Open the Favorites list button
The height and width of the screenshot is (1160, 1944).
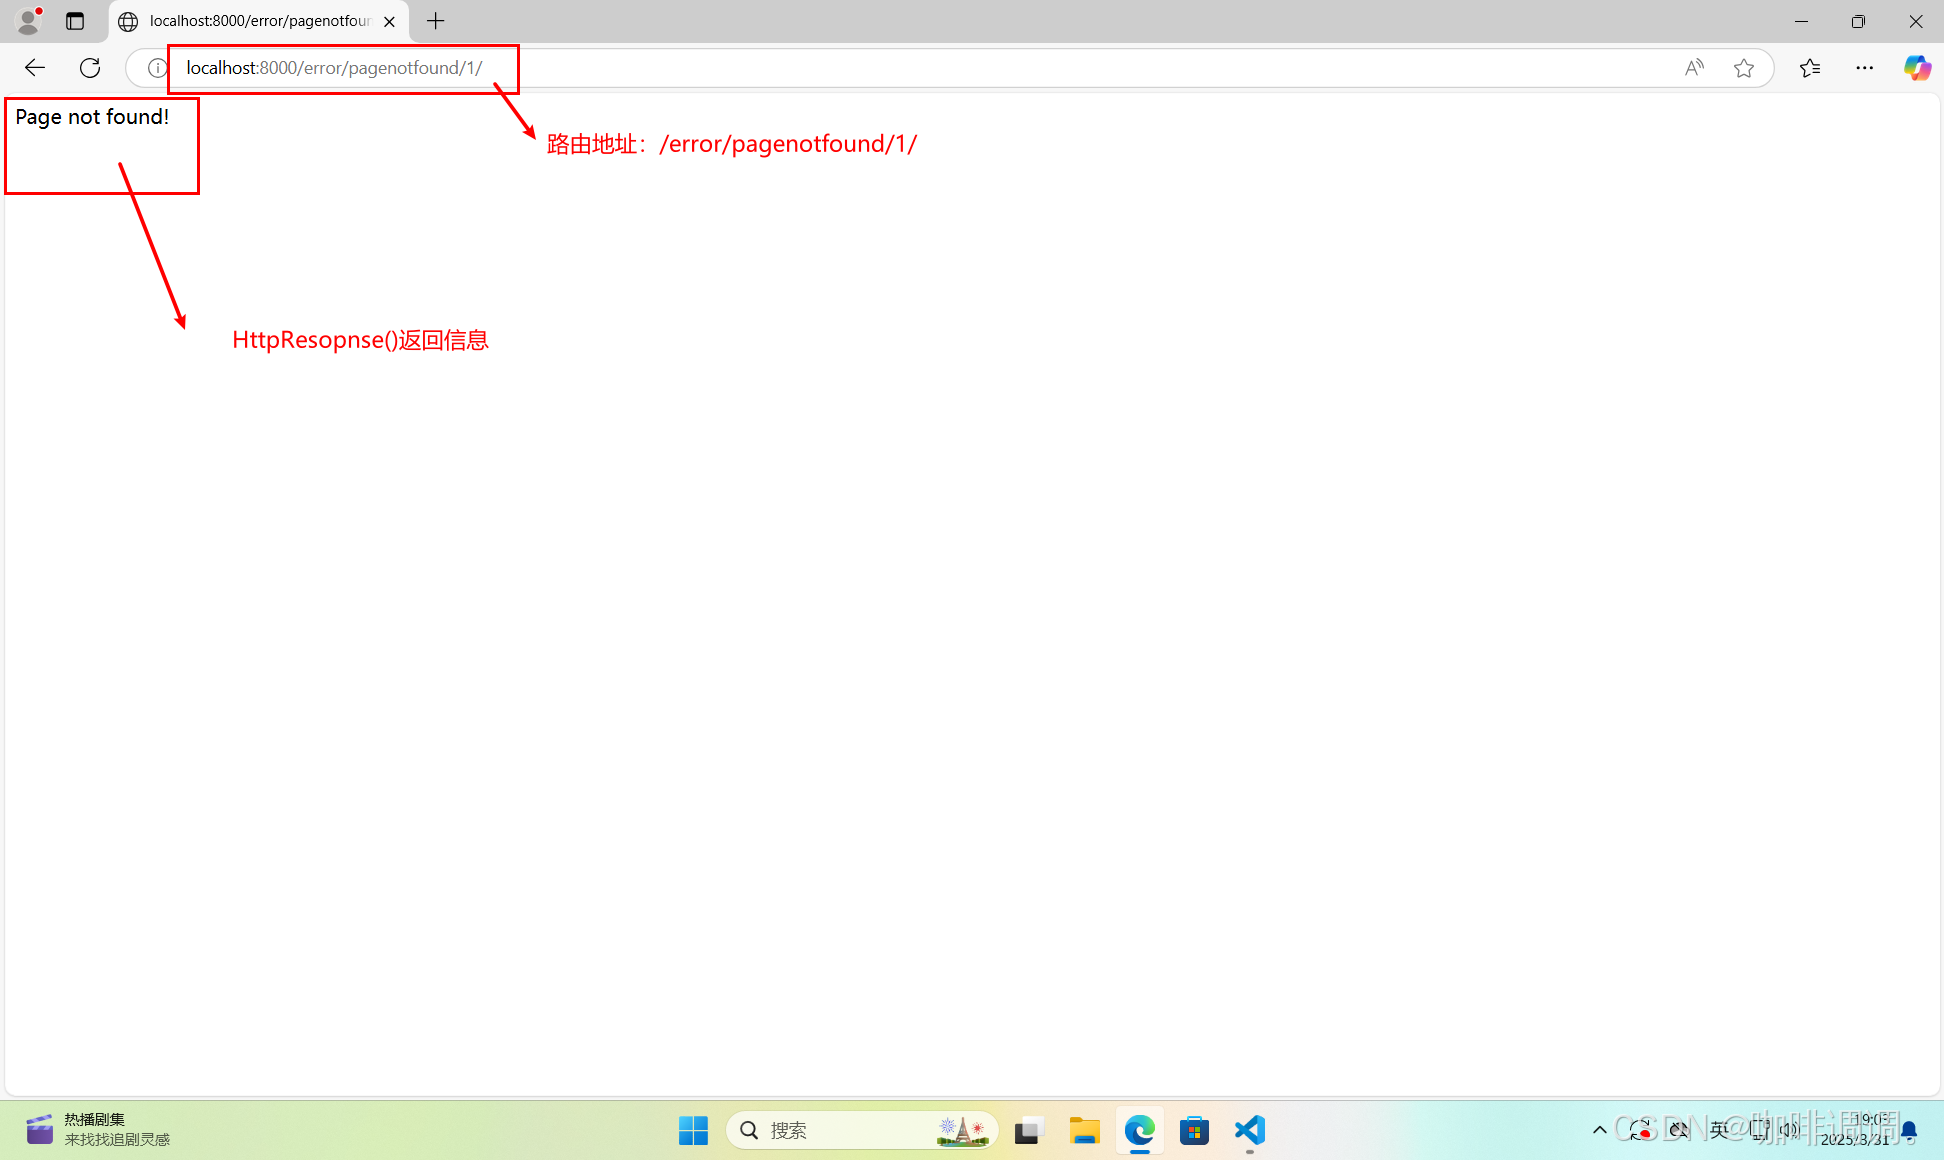coord(1810,68)
